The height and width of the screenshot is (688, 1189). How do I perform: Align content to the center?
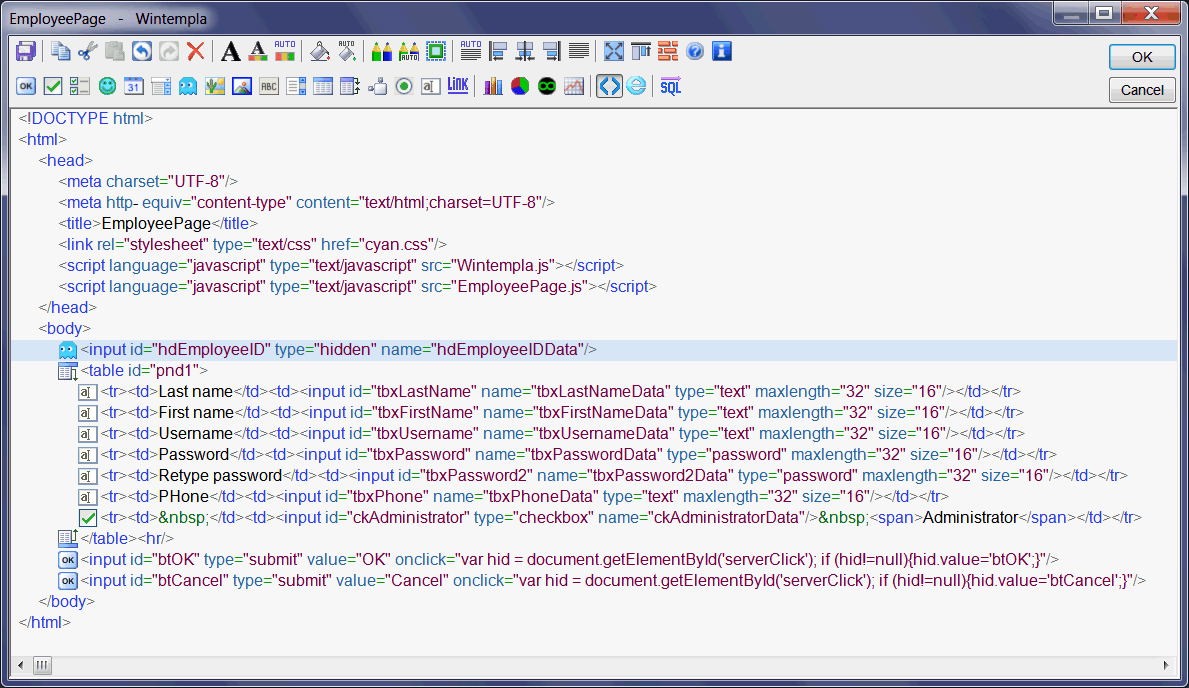tap(525, 52)
